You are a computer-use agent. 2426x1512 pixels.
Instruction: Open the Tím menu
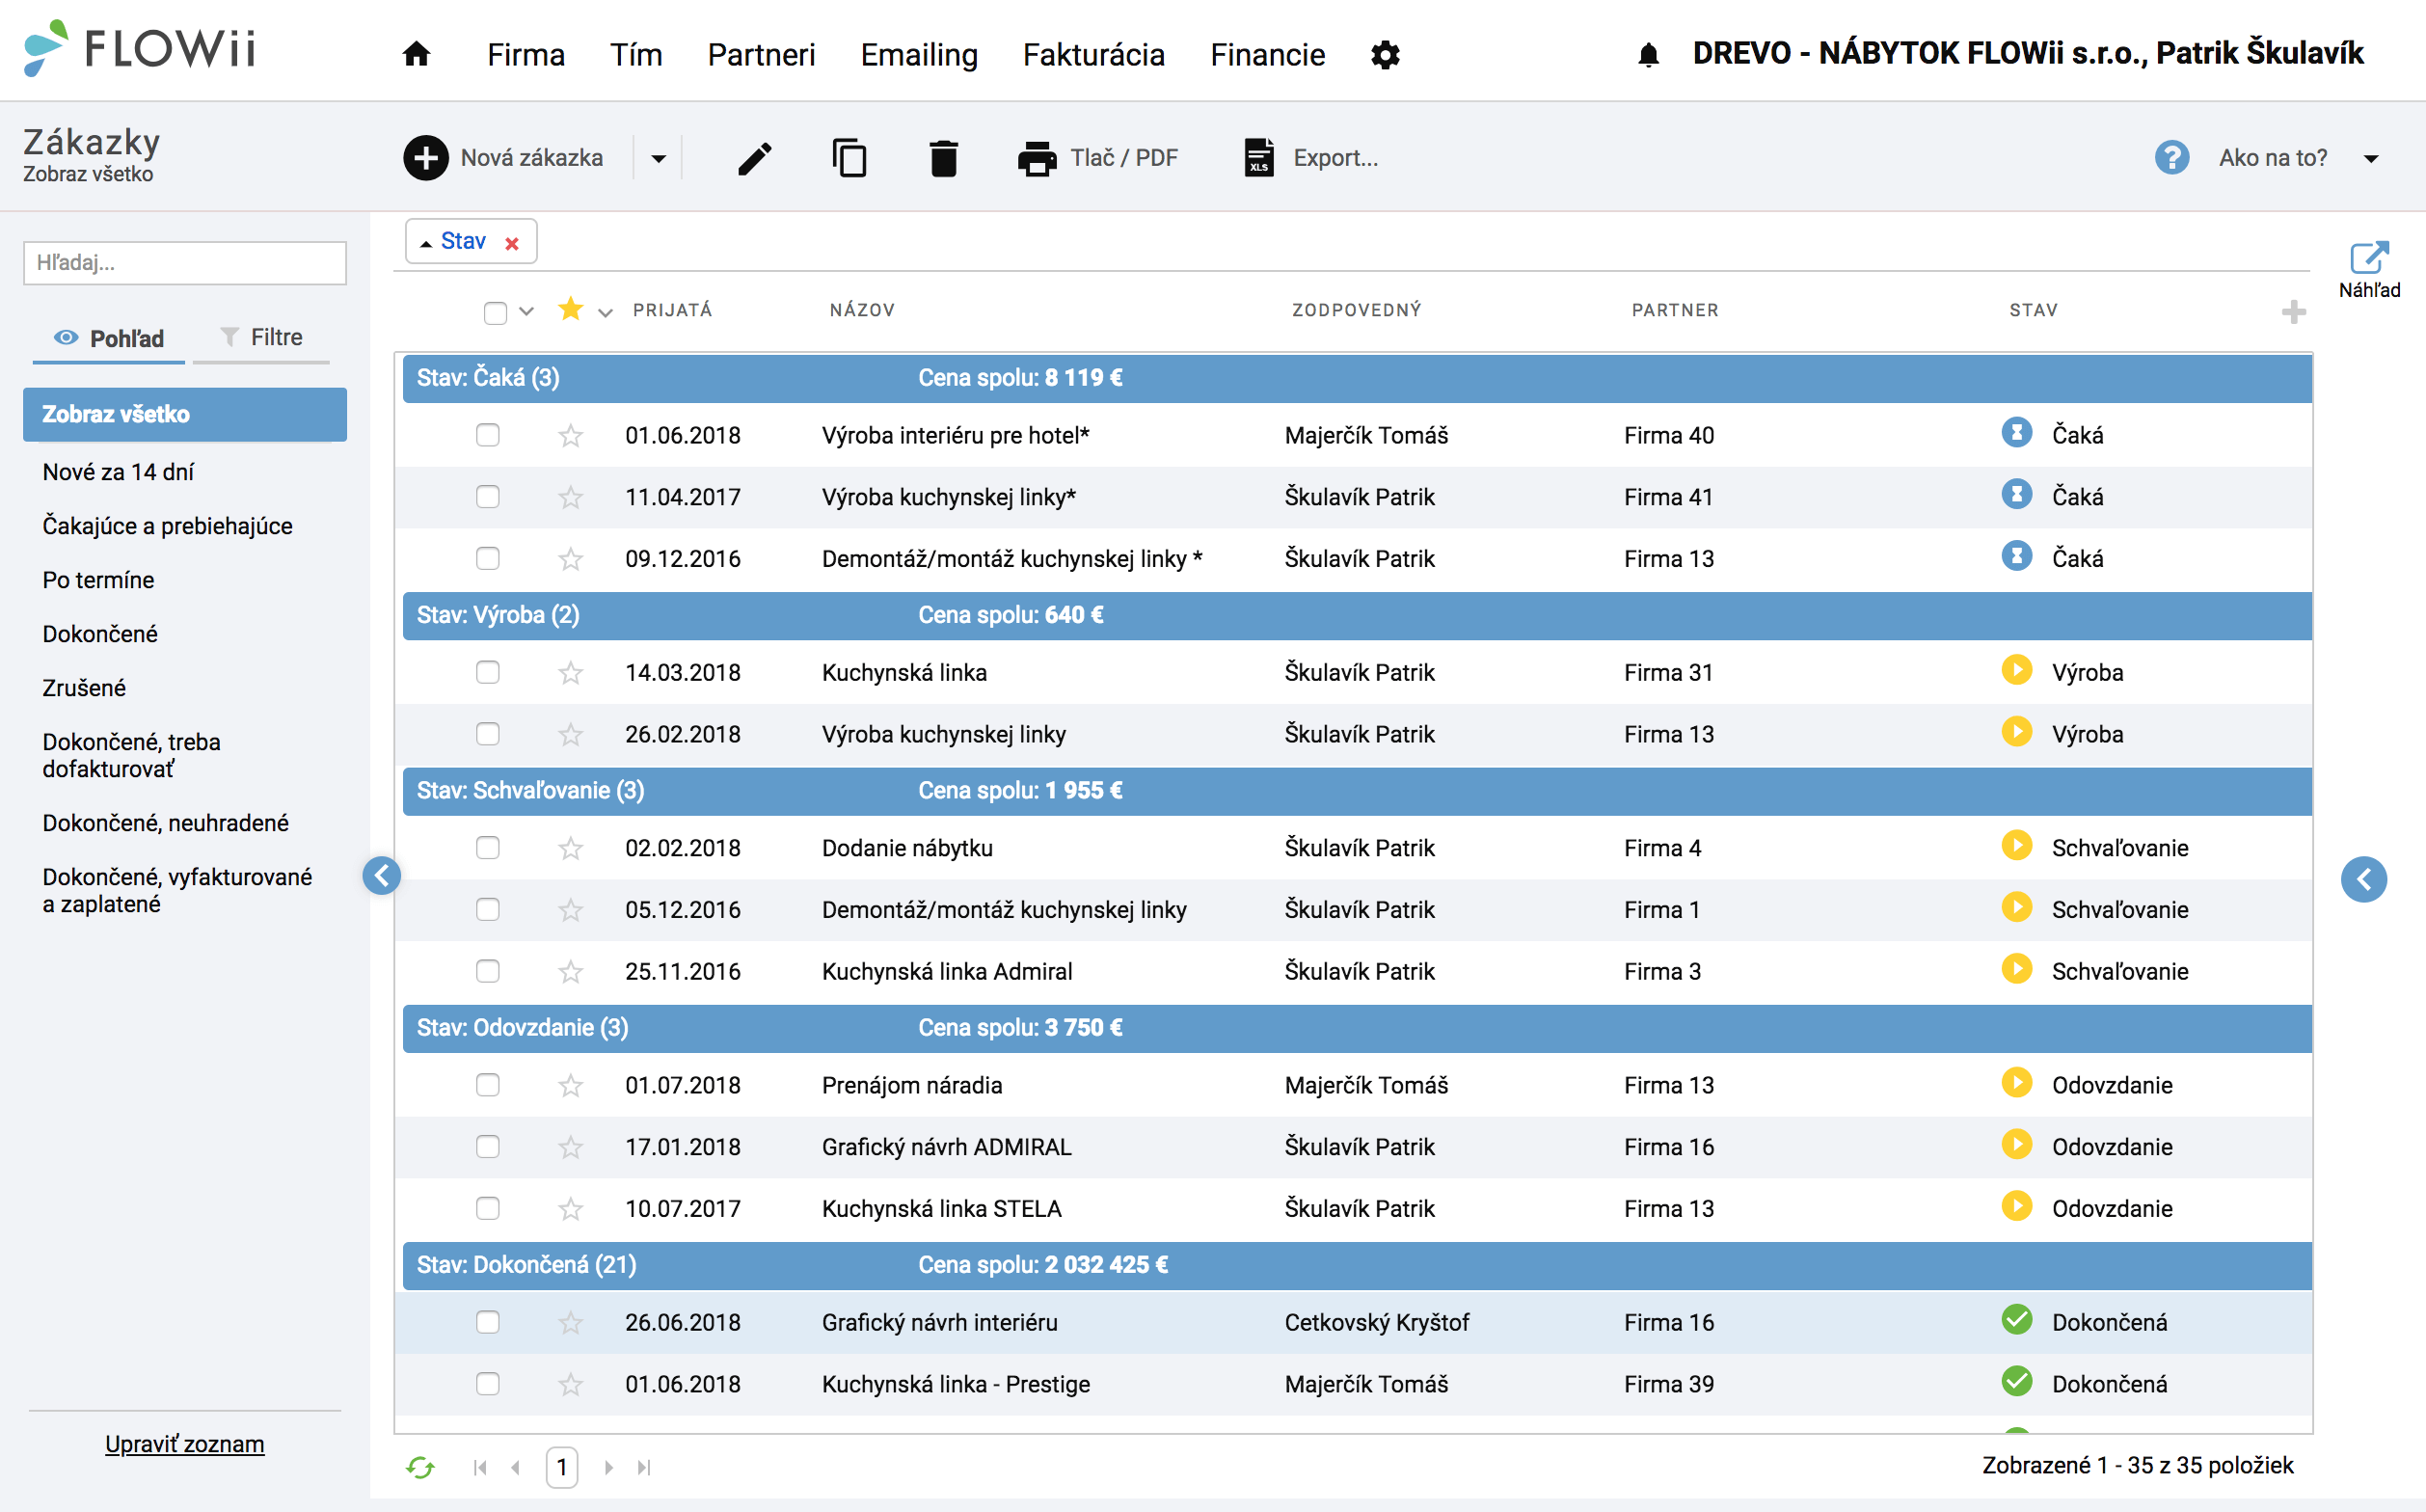[636, 55]
